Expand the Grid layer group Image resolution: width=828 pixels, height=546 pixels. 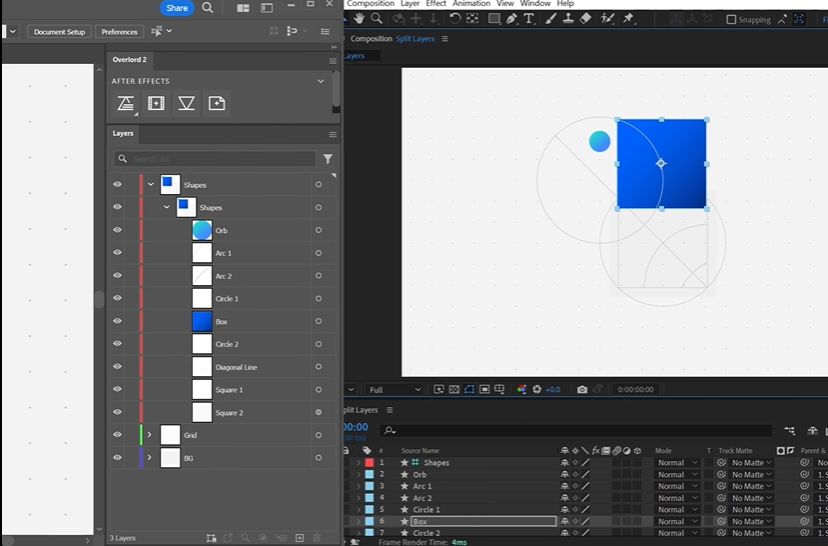149,435
